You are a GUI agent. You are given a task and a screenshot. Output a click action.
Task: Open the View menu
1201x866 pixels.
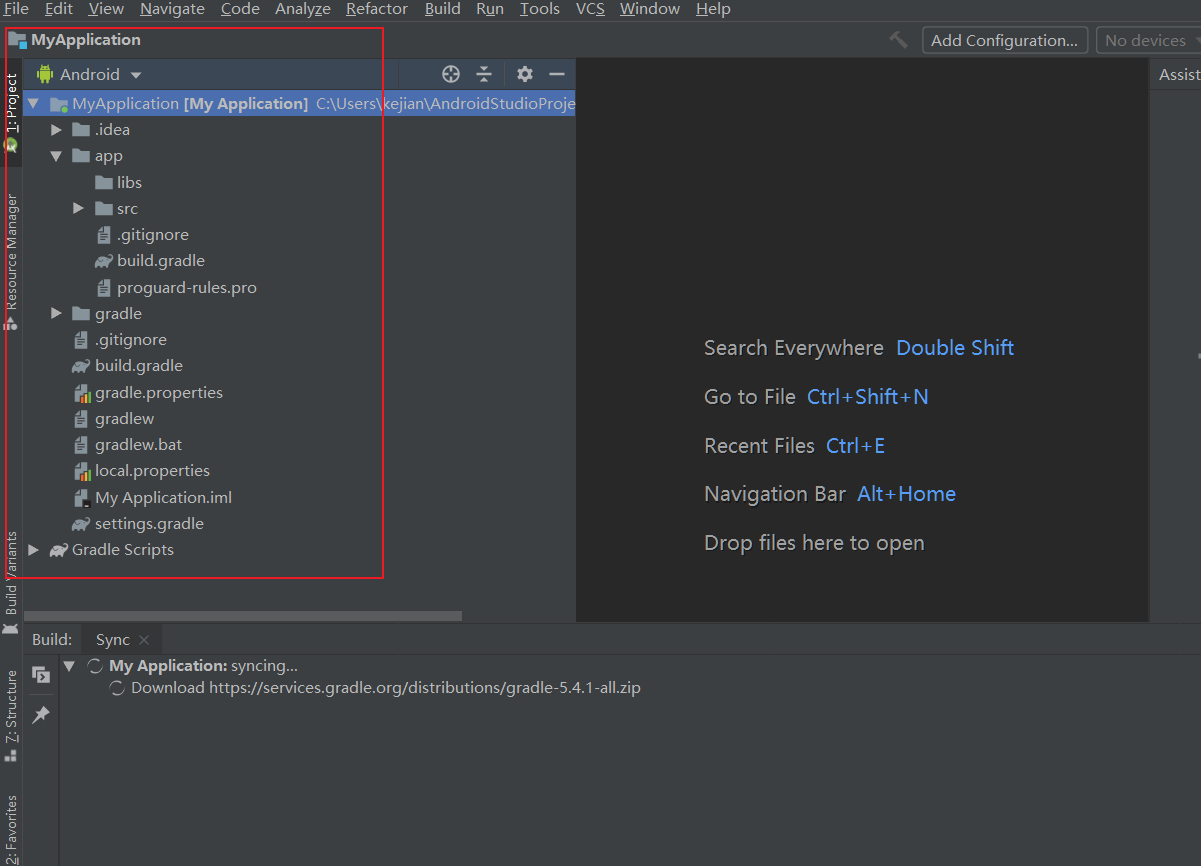(106, 9)
